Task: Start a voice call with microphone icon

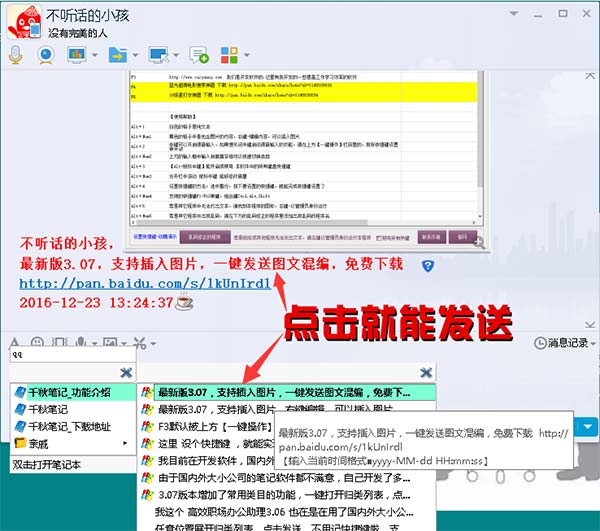Action: click(x=15, y=55)
